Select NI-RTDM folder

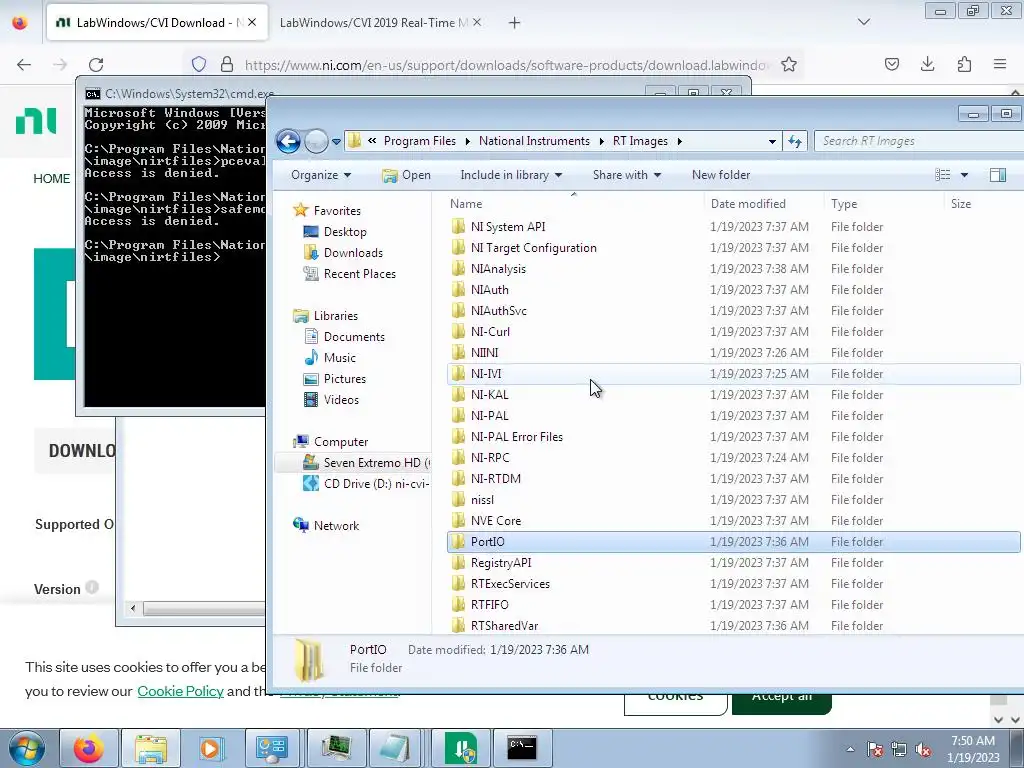(496, 479)
